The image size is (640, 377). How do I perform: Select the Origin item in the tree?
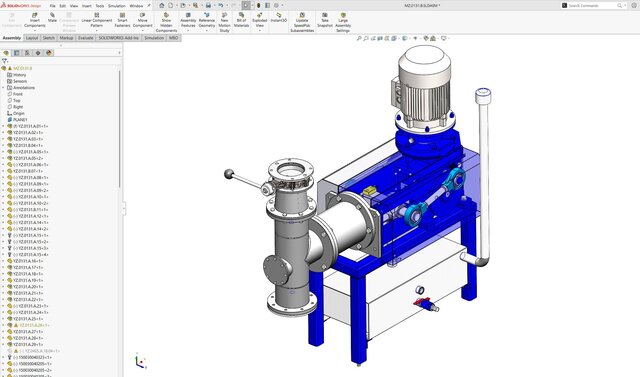click(x=16, y=113)
